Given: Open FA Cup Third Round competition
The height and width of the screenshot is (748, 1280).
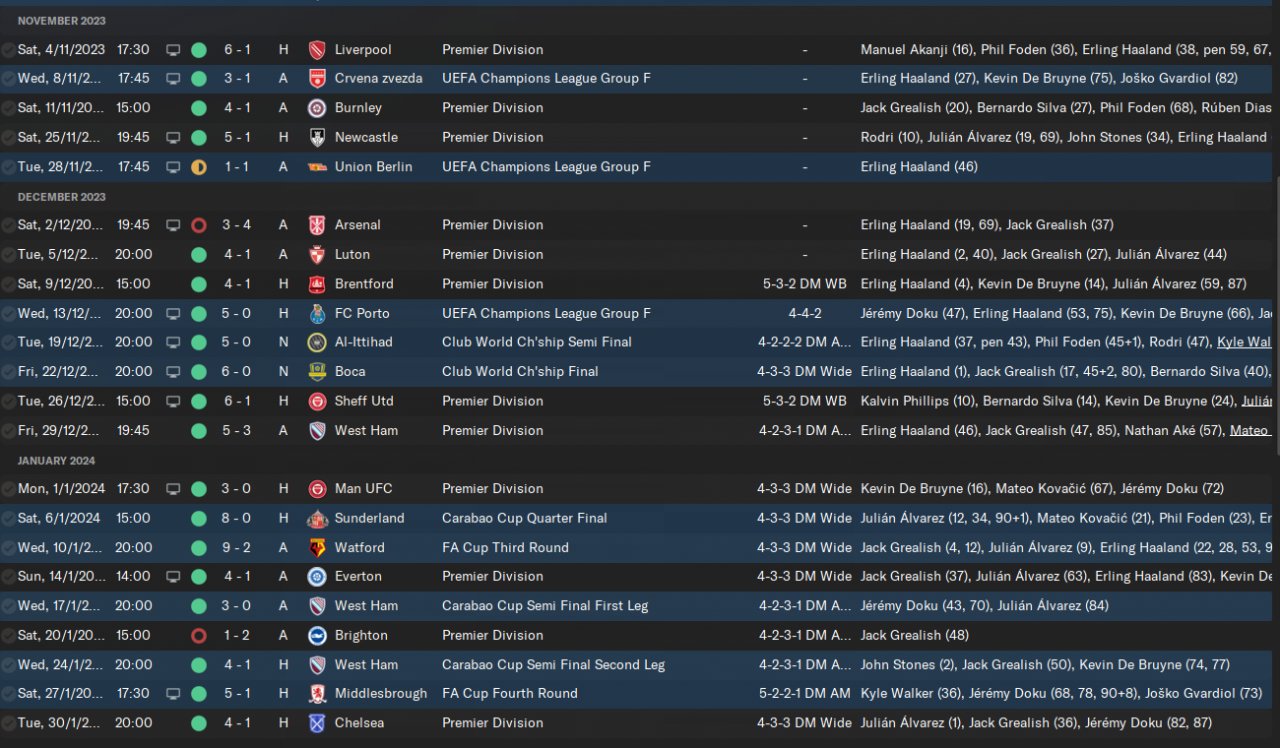Looking at the screenshot, I should (505, 548).
